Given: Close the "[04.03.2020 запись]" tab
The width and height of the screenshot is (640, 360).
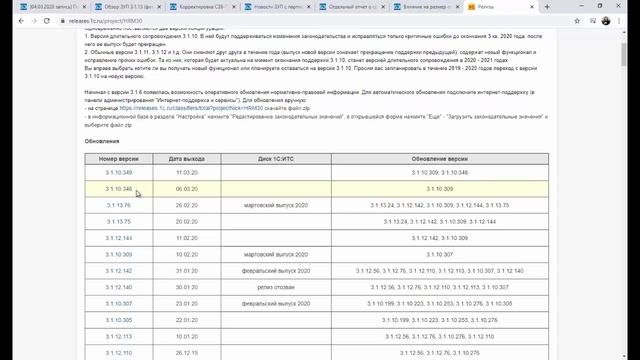Looking at the screenshot, I should pos(84,7).
